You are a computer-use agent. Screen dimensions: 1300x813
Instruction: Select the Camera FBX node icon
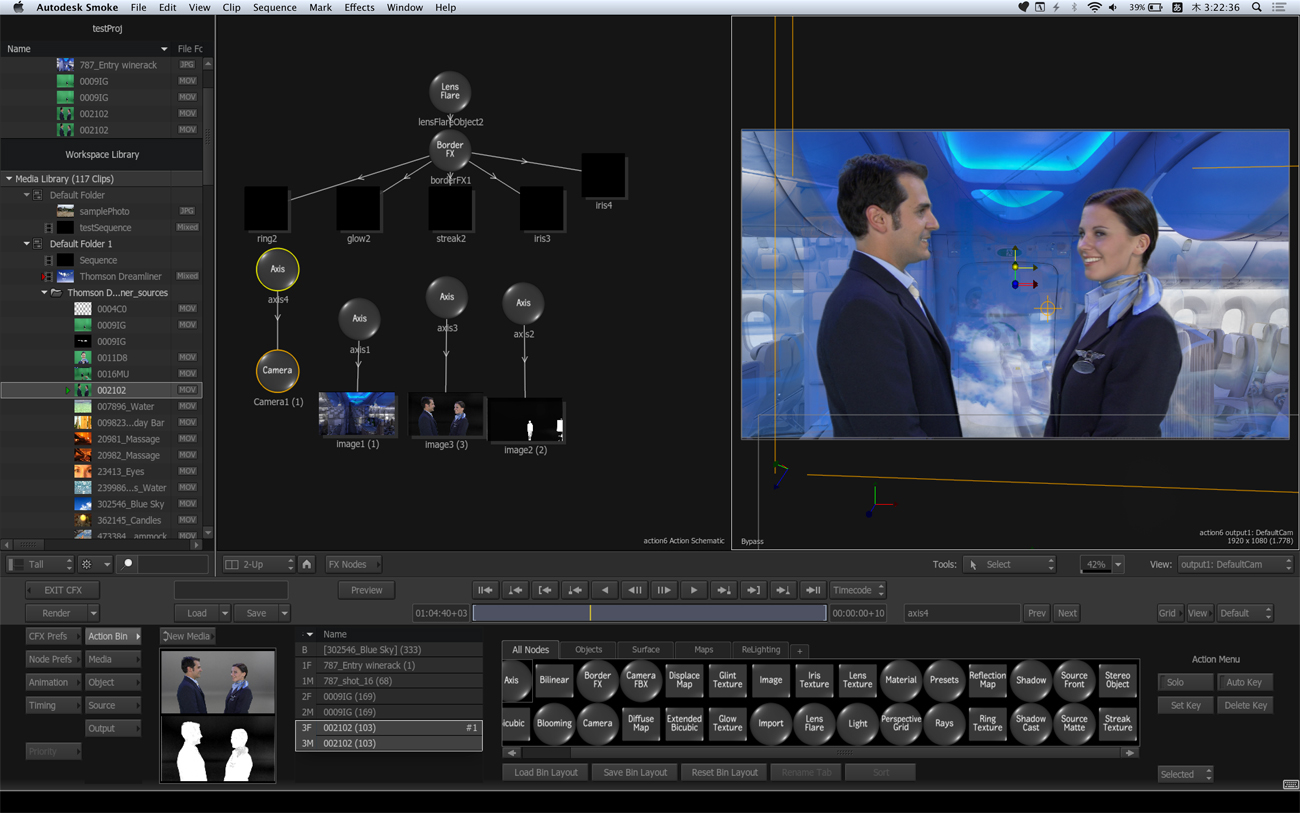(641, 680)
